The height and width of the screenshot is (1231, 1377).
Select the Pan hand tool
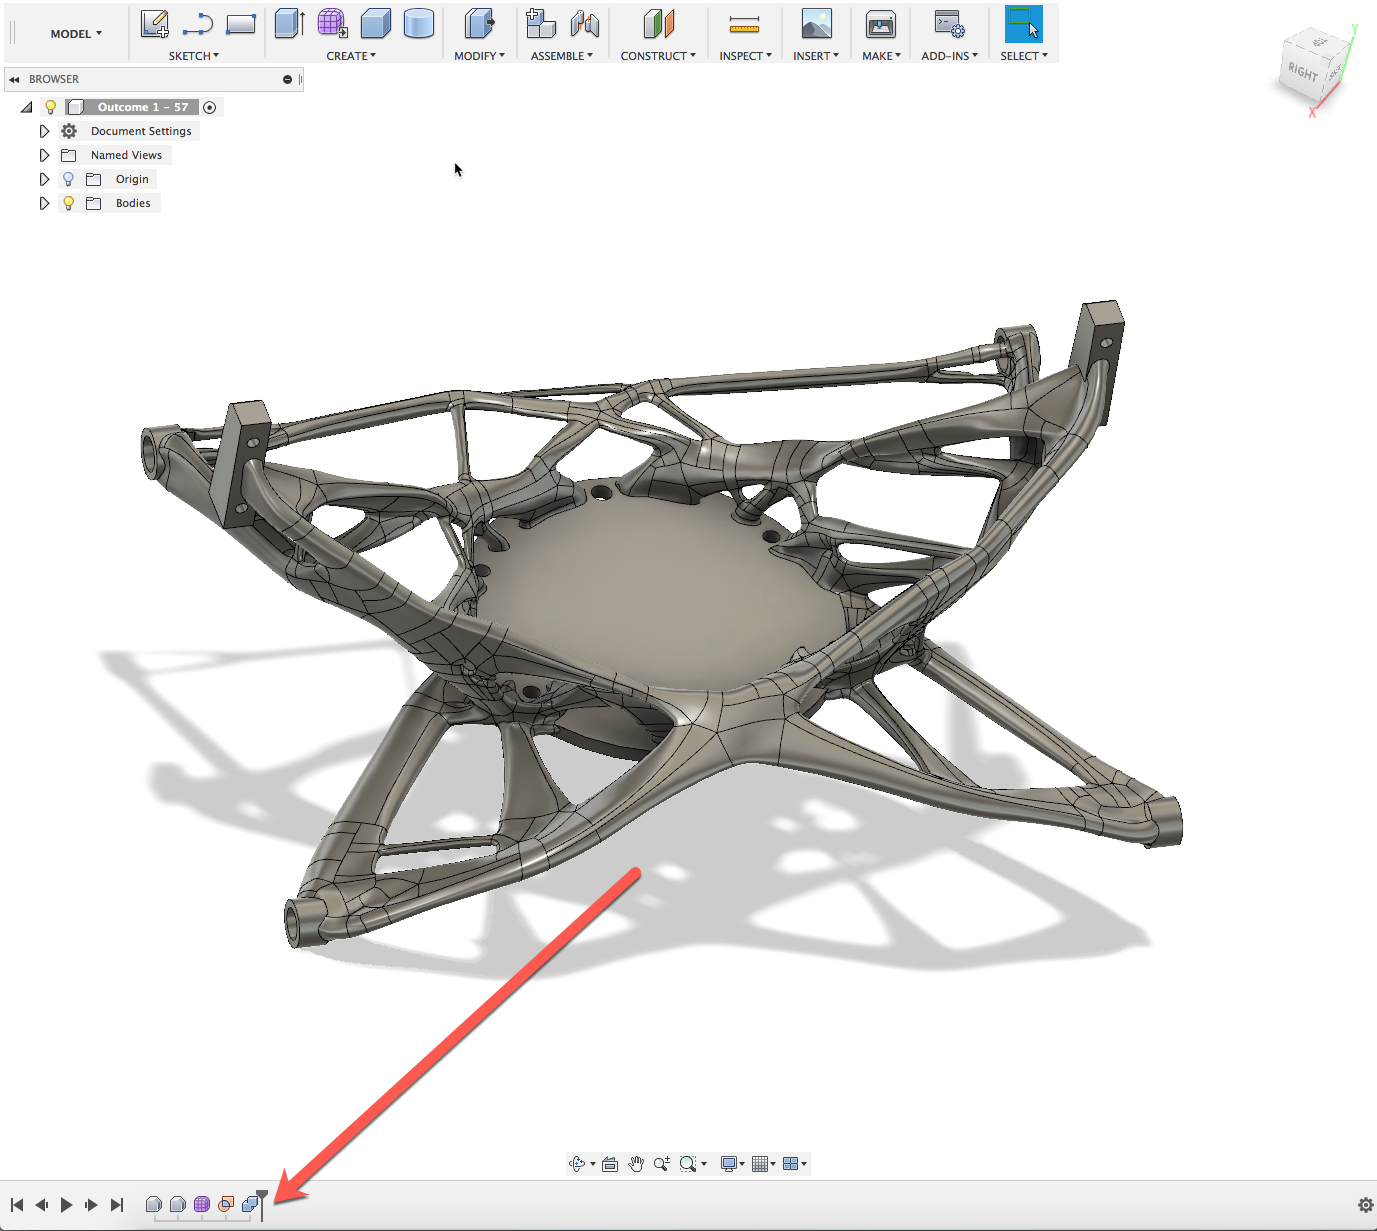coord(636,1164)
